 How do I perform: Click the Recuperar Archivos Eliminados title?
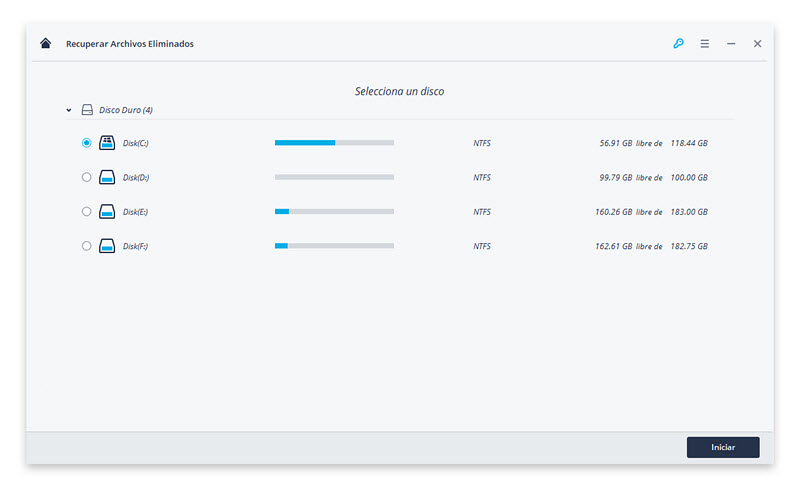130,44
